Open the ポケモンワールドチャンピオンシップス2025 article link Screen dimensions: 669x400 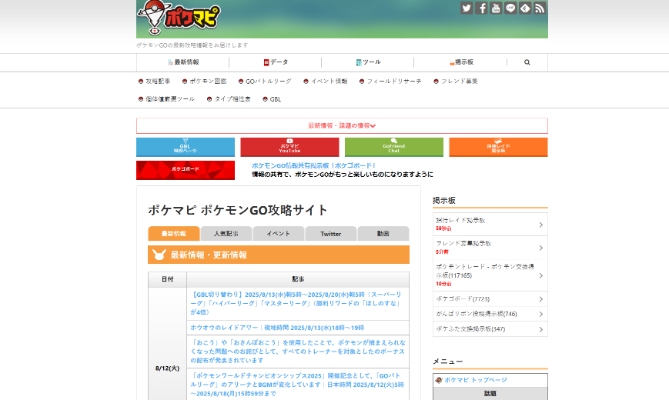[297, 385]
